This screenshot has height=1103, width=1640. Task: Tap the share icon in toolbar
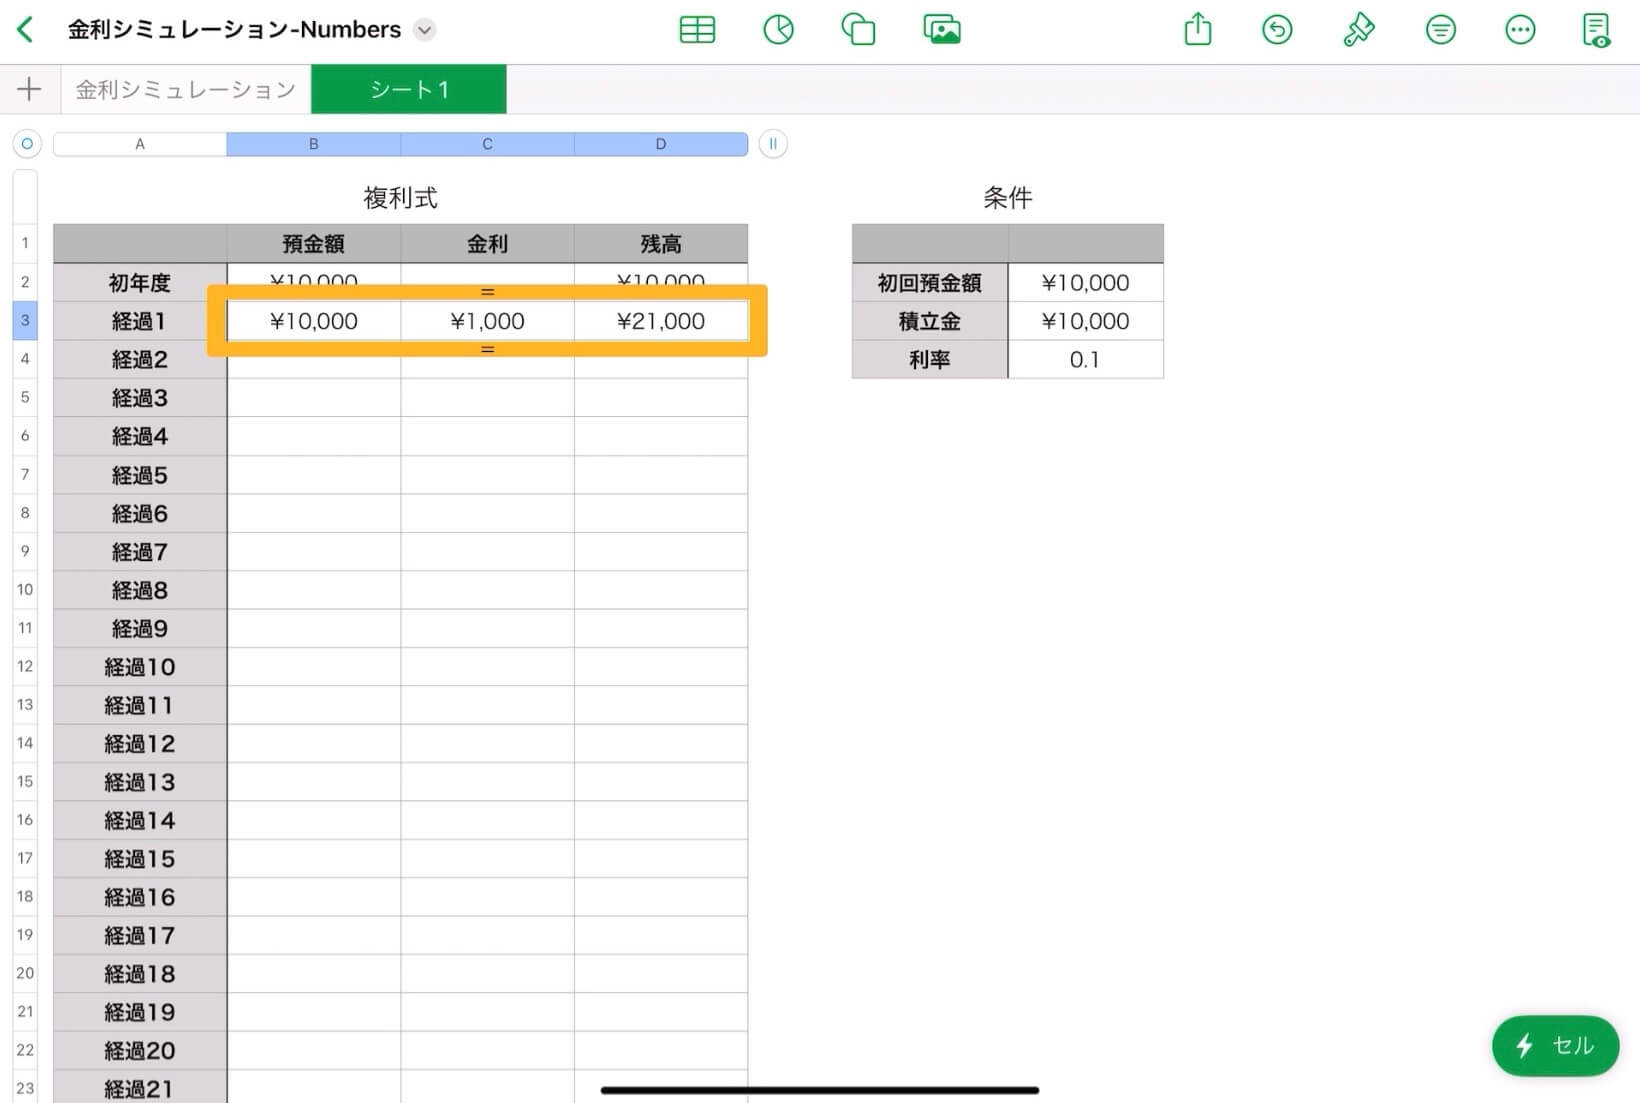click(x=1197, y=29)
